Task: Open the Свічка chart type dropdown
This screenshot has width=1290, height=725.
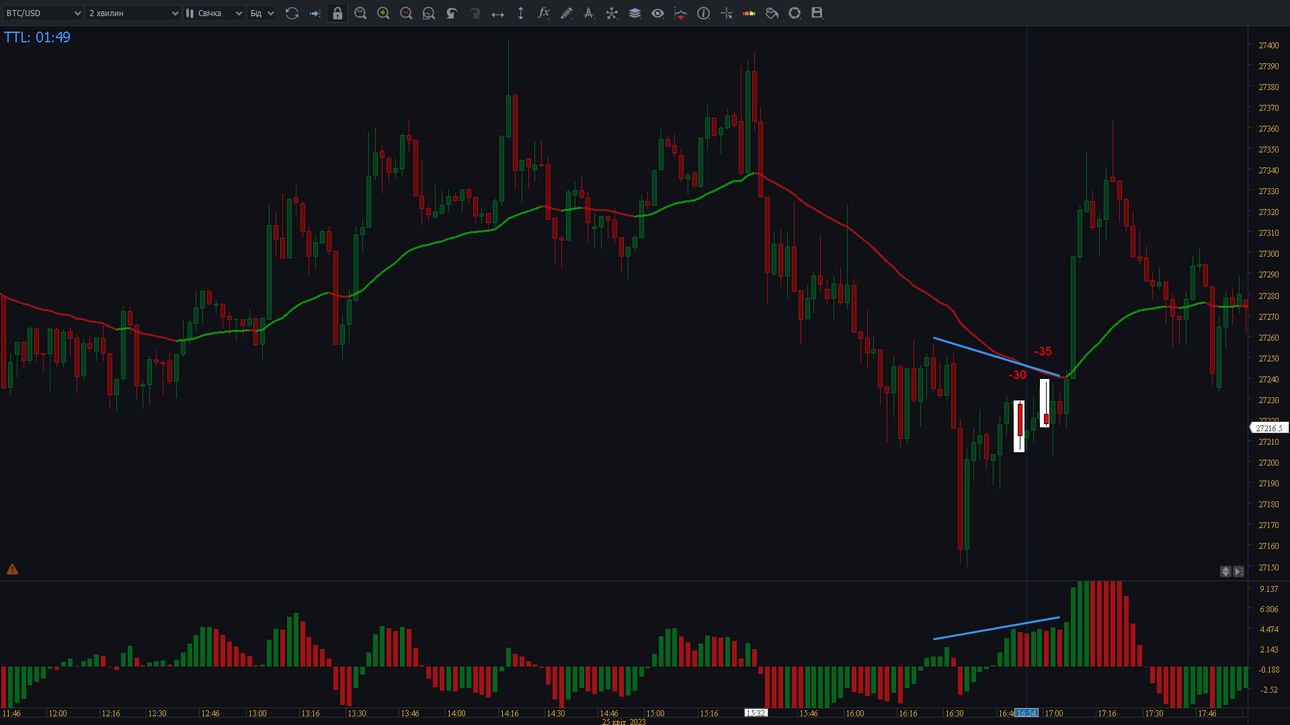Action: [x=214, y=13]
